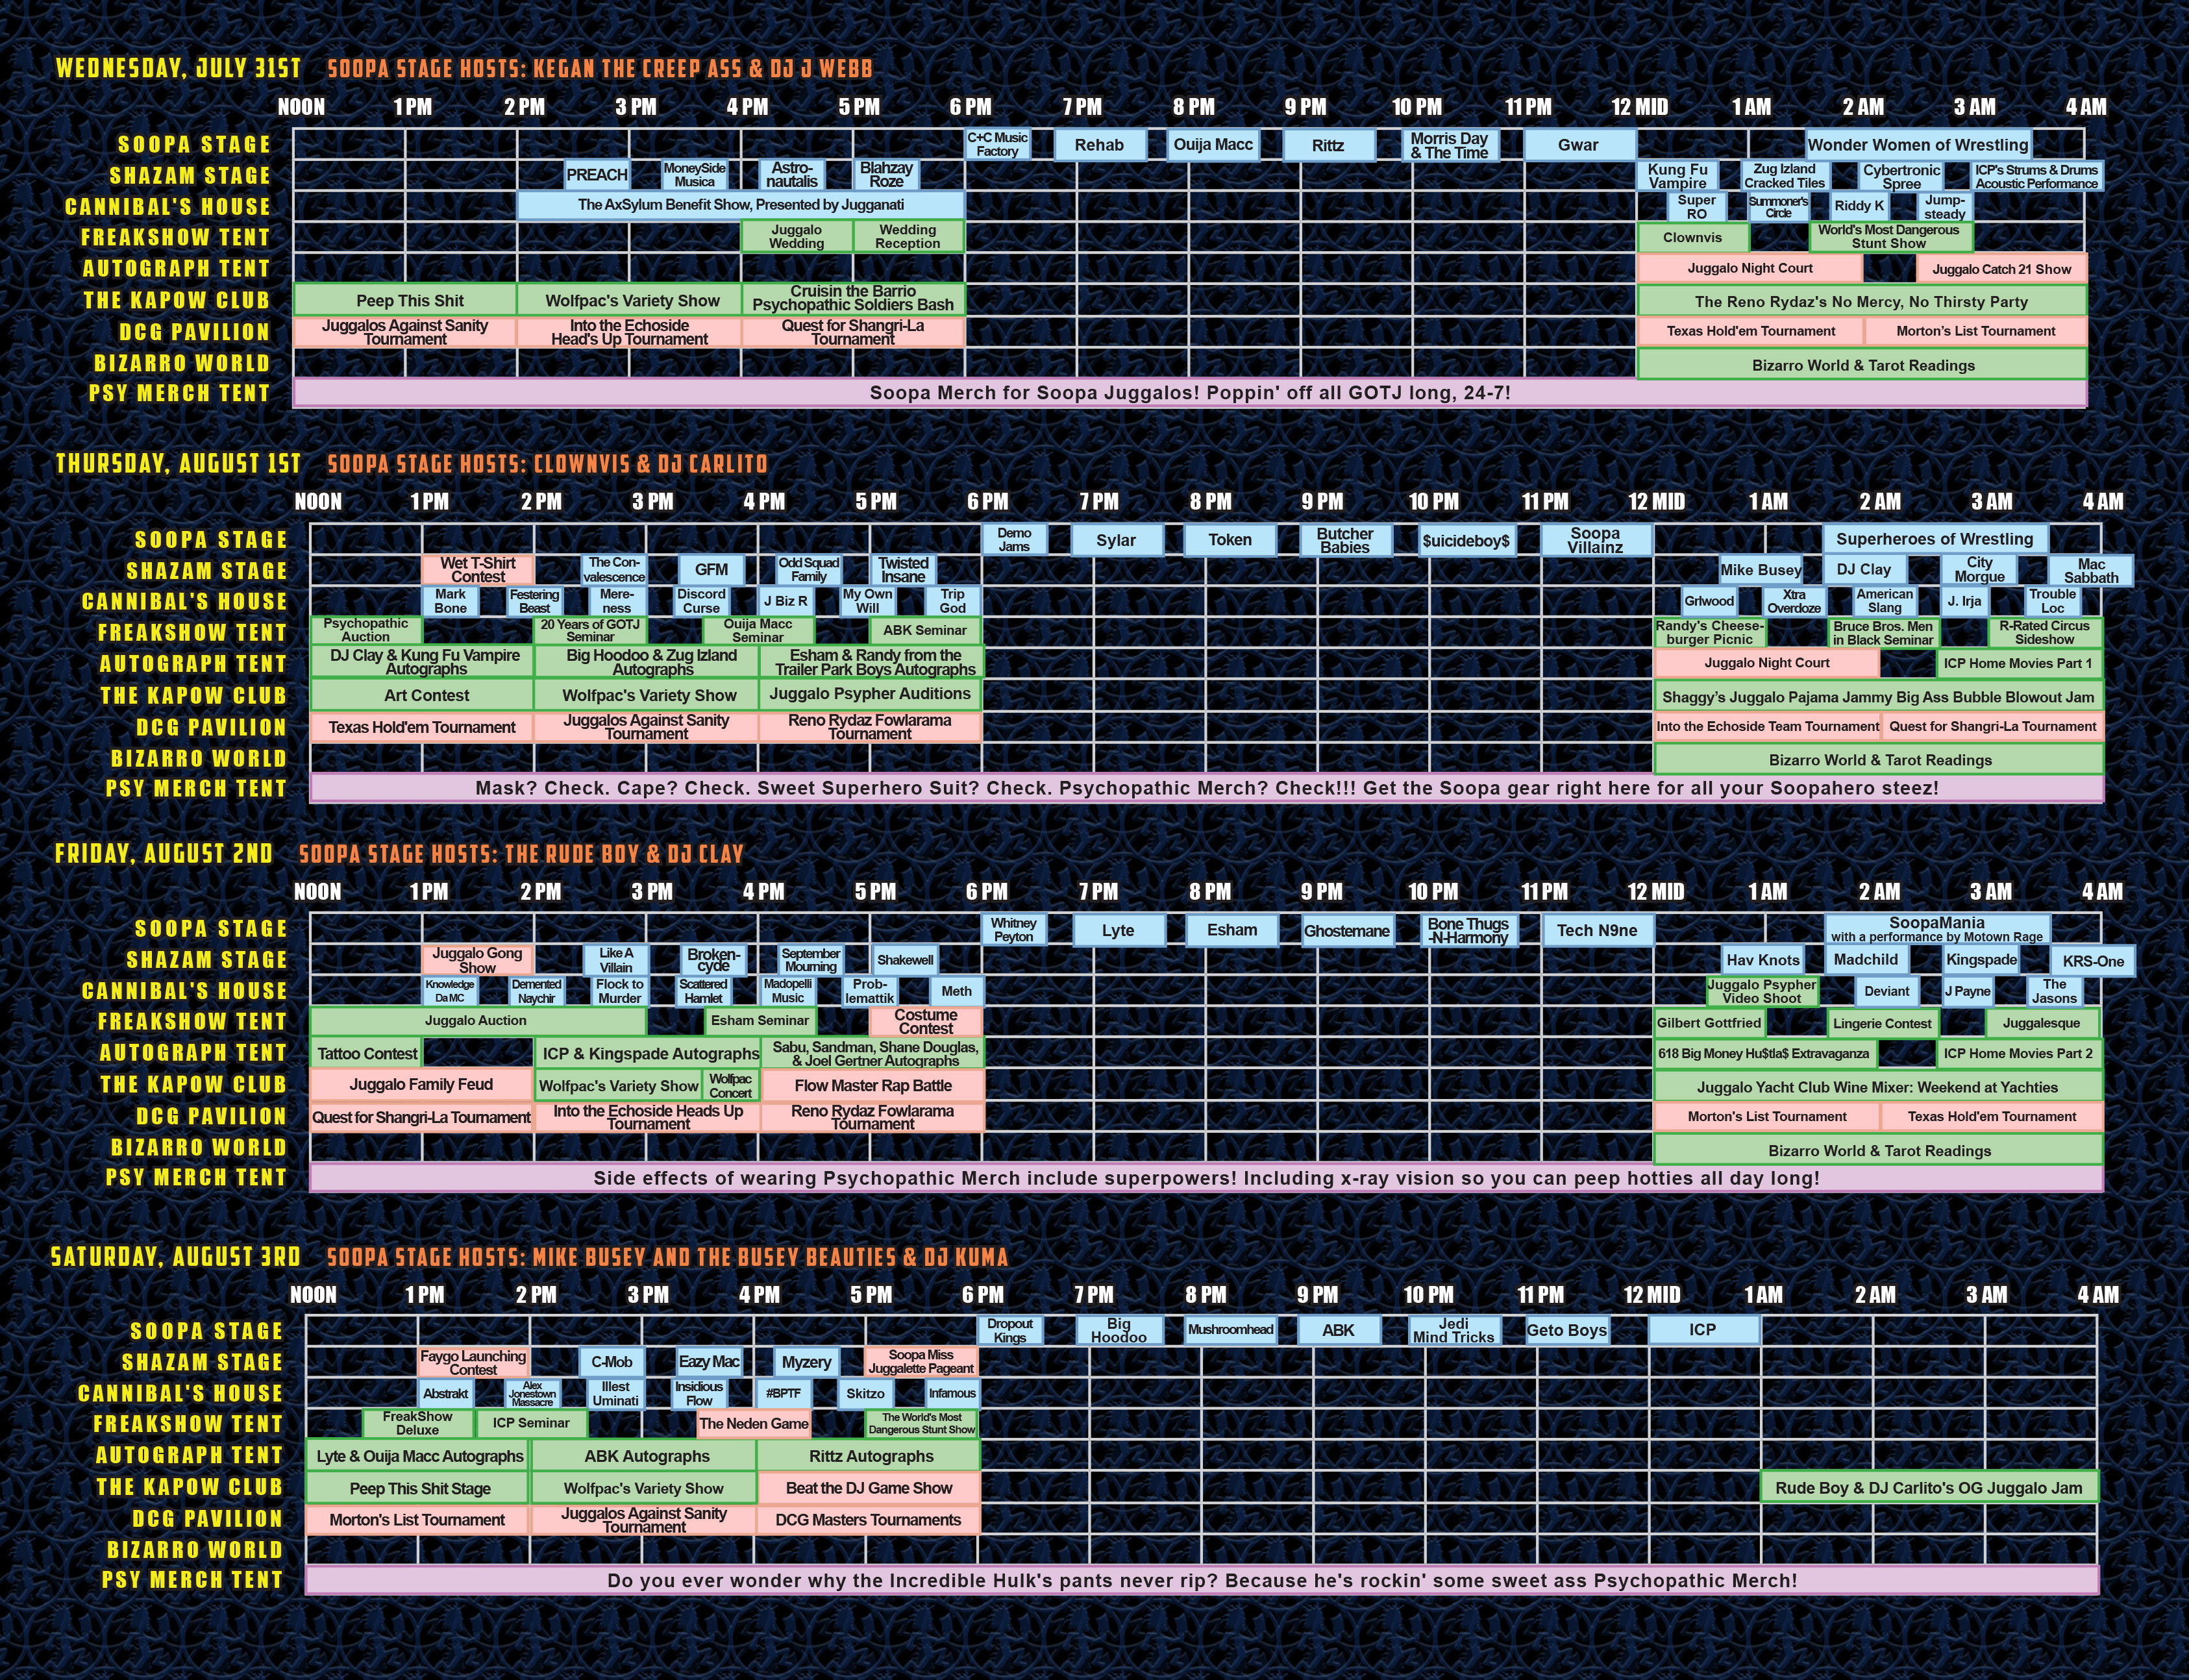Open the Juggalo Gong Show entry
The image size is (2189, 1680).
[477, 960]
